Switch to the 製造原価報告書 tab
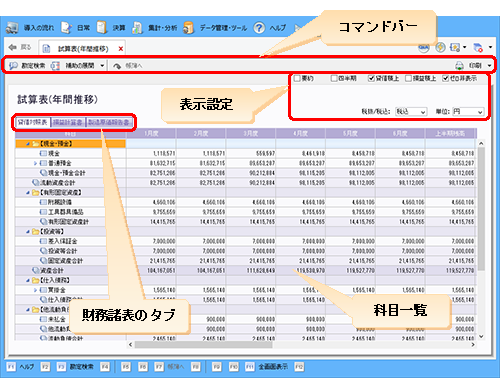This screenshot has height=378, width=500. (109, 122)
